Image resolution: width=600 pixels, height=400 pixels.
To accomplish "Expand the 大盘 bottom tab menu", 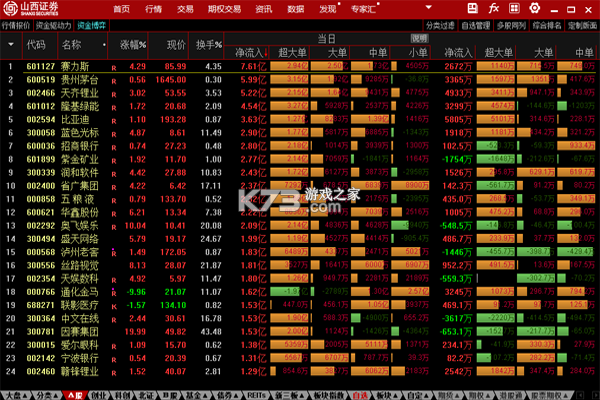I will click(x=24, y=395).
